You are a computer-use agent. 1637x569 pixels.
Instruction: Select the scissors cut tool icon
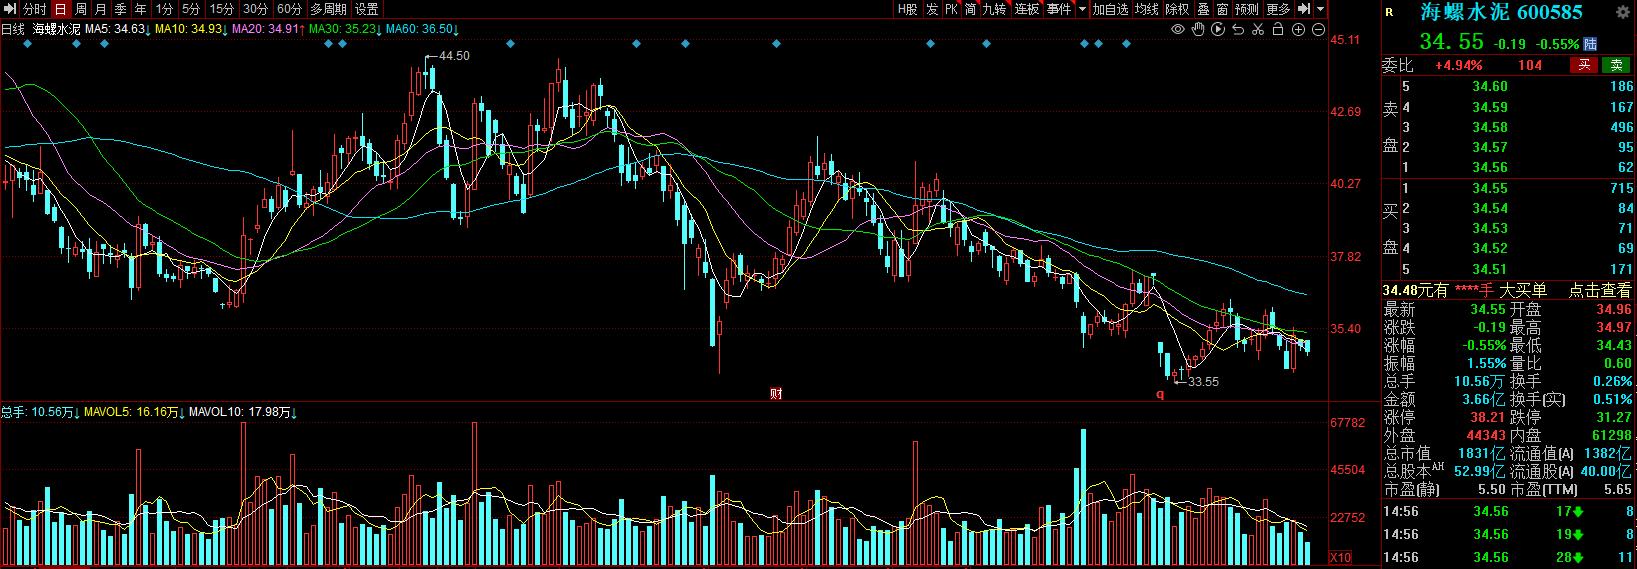pyautogui.click(x=1258, y=29)
